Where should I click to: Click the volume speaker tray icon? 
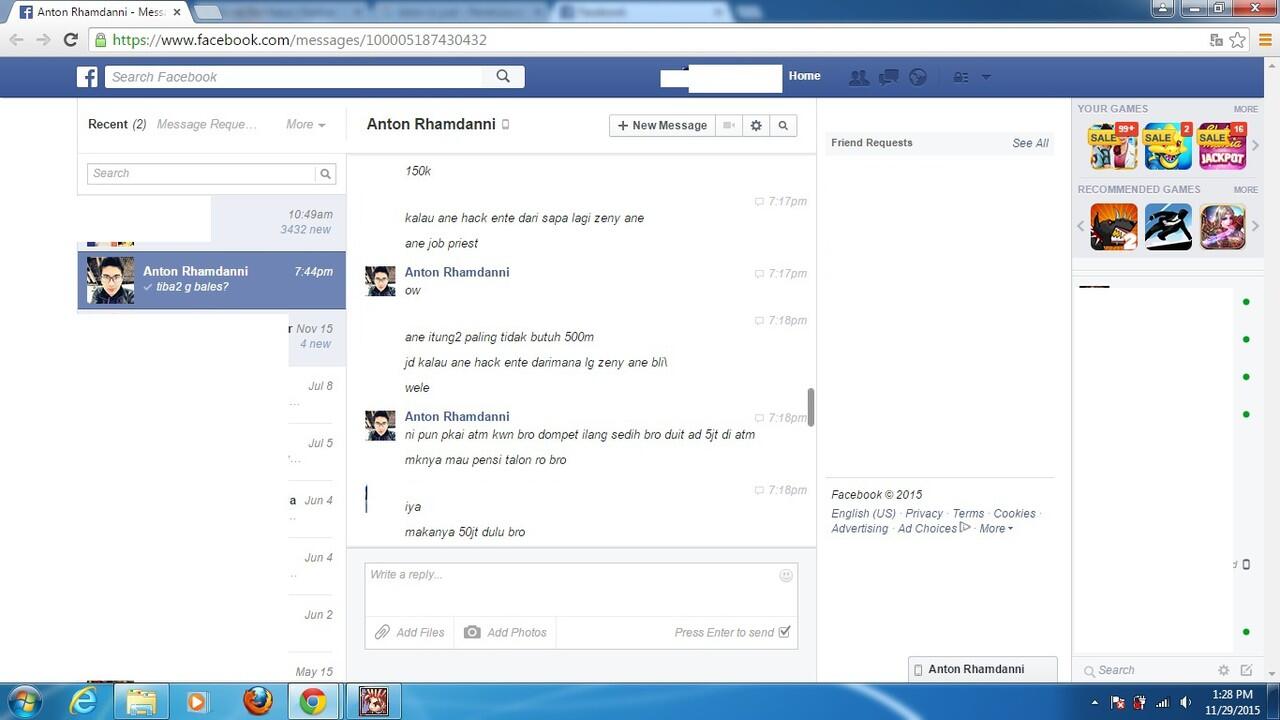1185,702
